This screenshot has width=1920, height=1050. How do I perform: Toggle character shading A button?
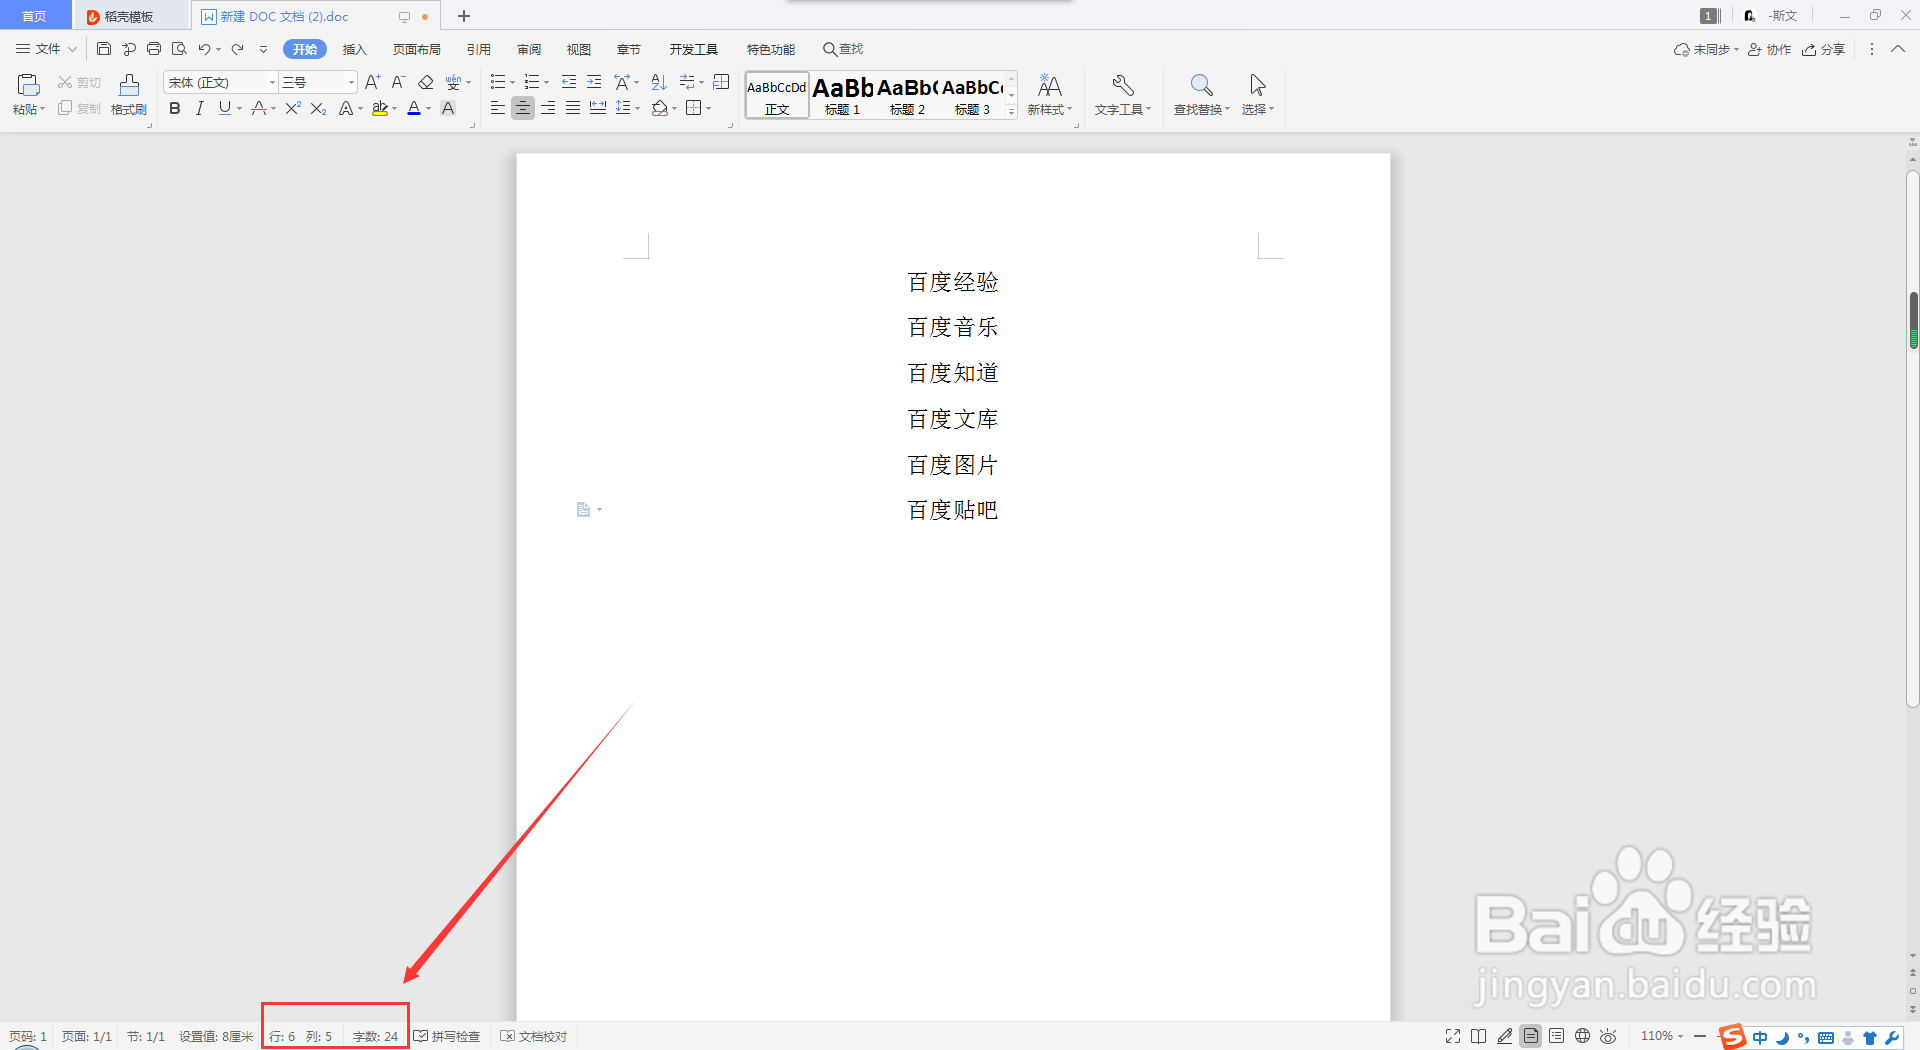pos(448,108)
